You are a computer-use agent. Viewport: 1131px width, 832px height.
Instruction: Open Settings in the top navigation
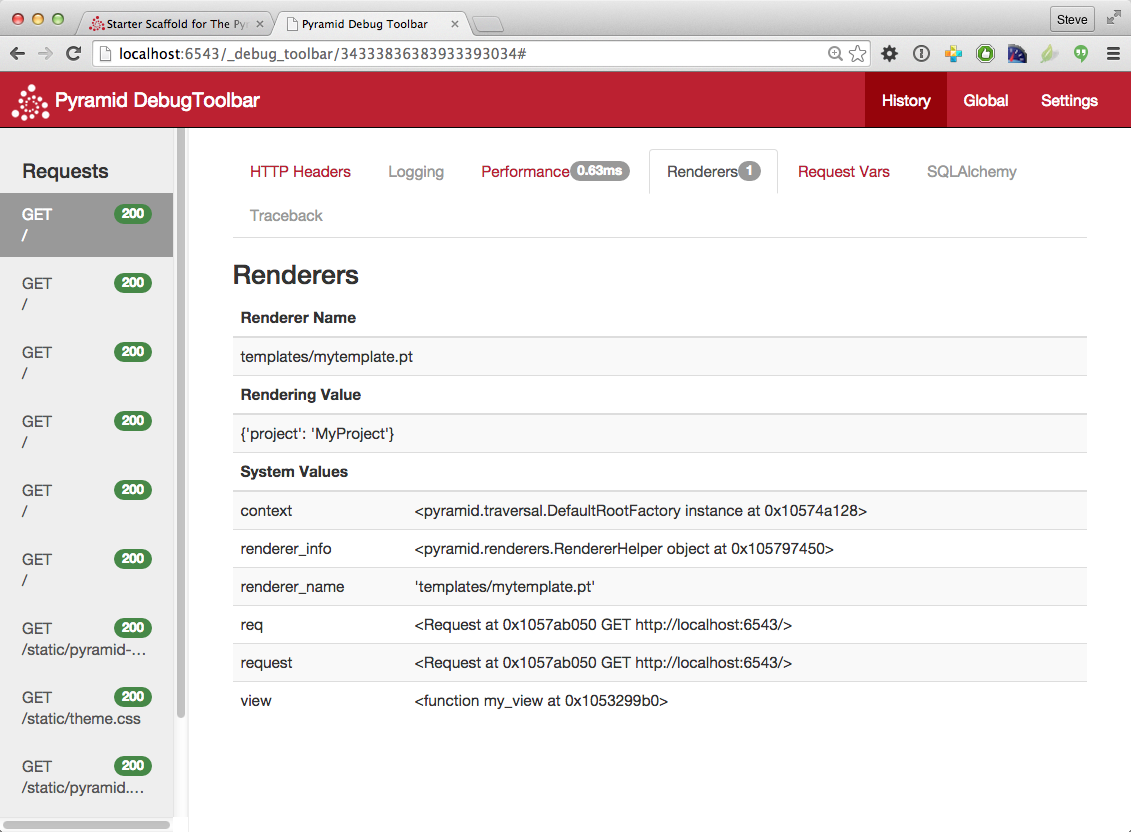pyautogui.click(x=1069, y=100)
